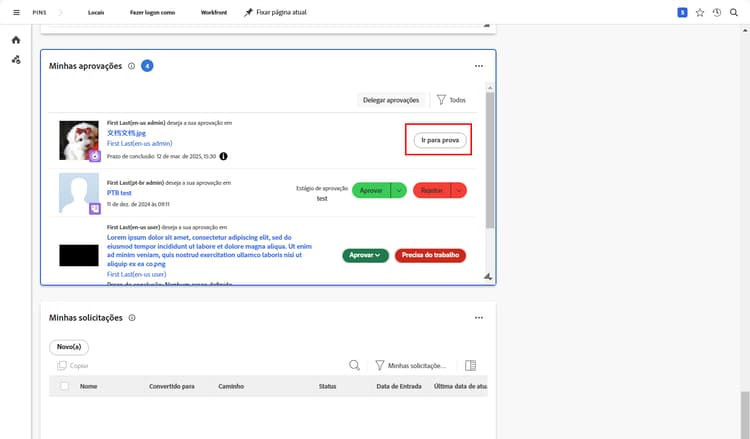750x439 pixels.
Task: Click the dog photo thumbnail
Action: [x=78, y=140]
